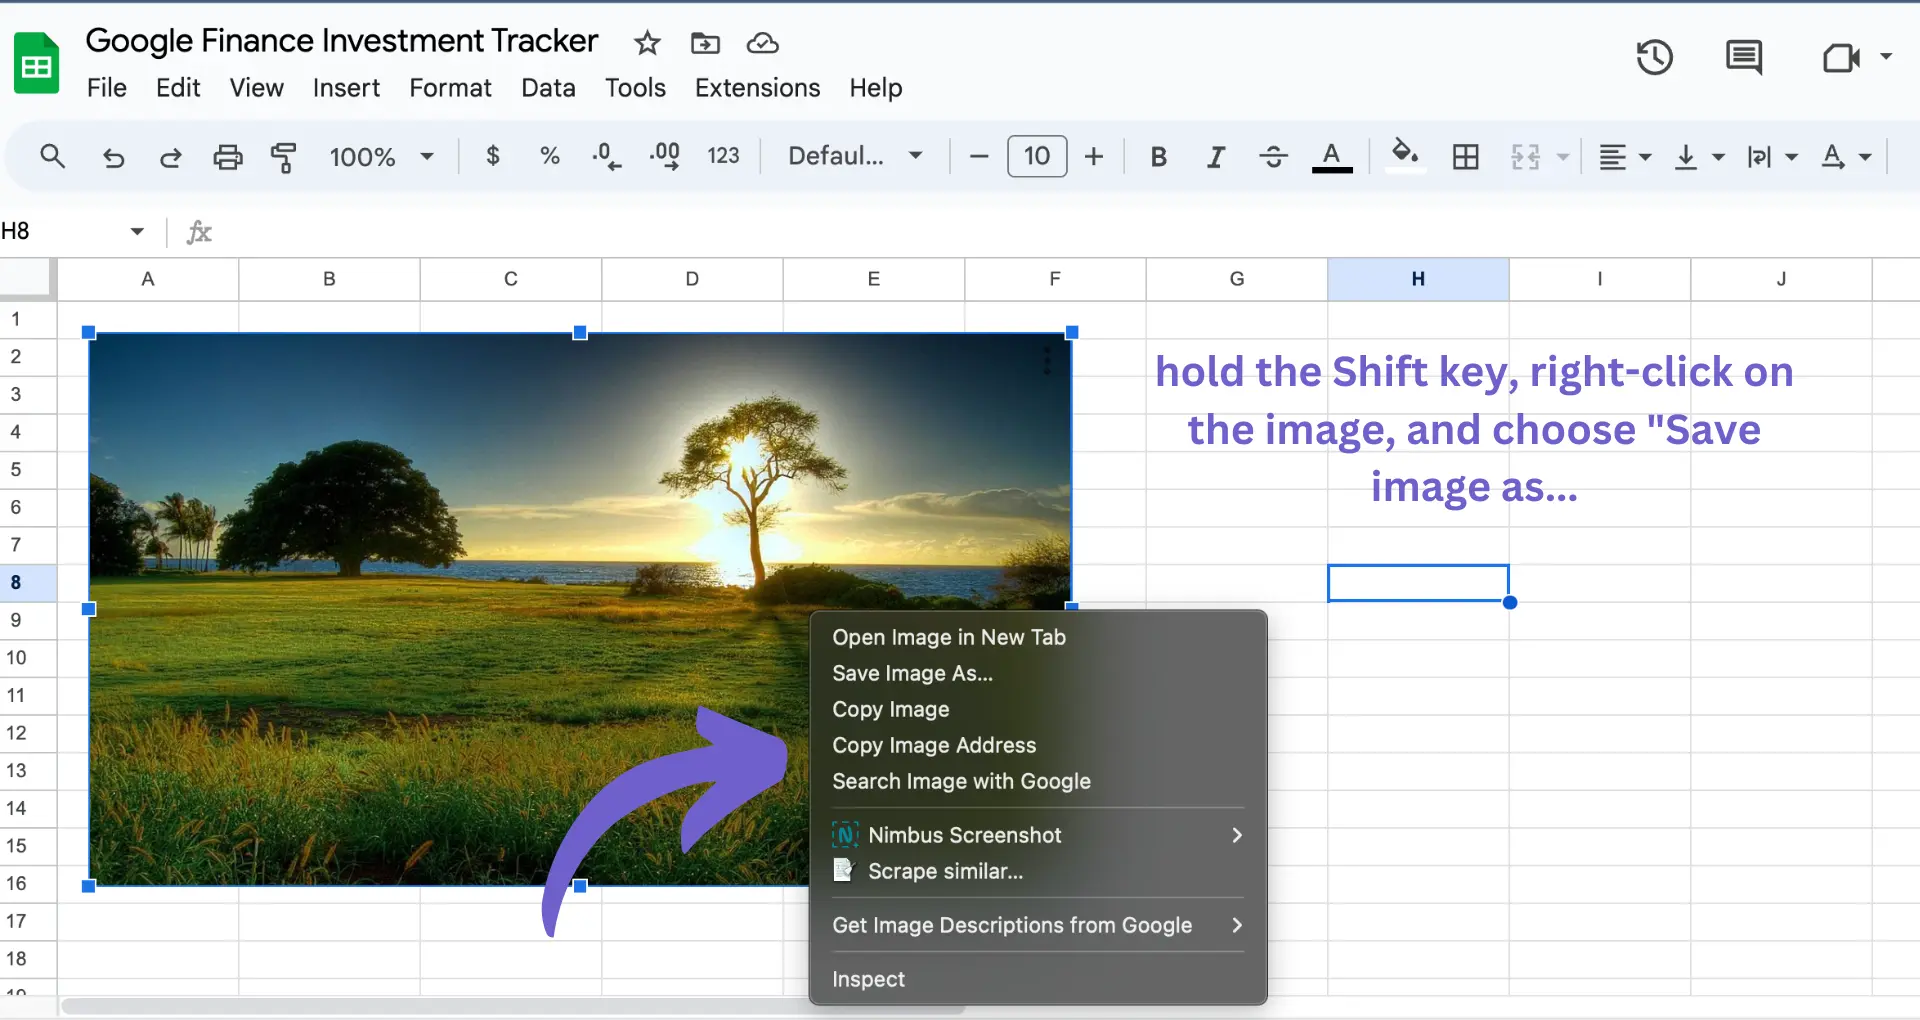
Task: Click the document title text
Action: pos(342,41)
